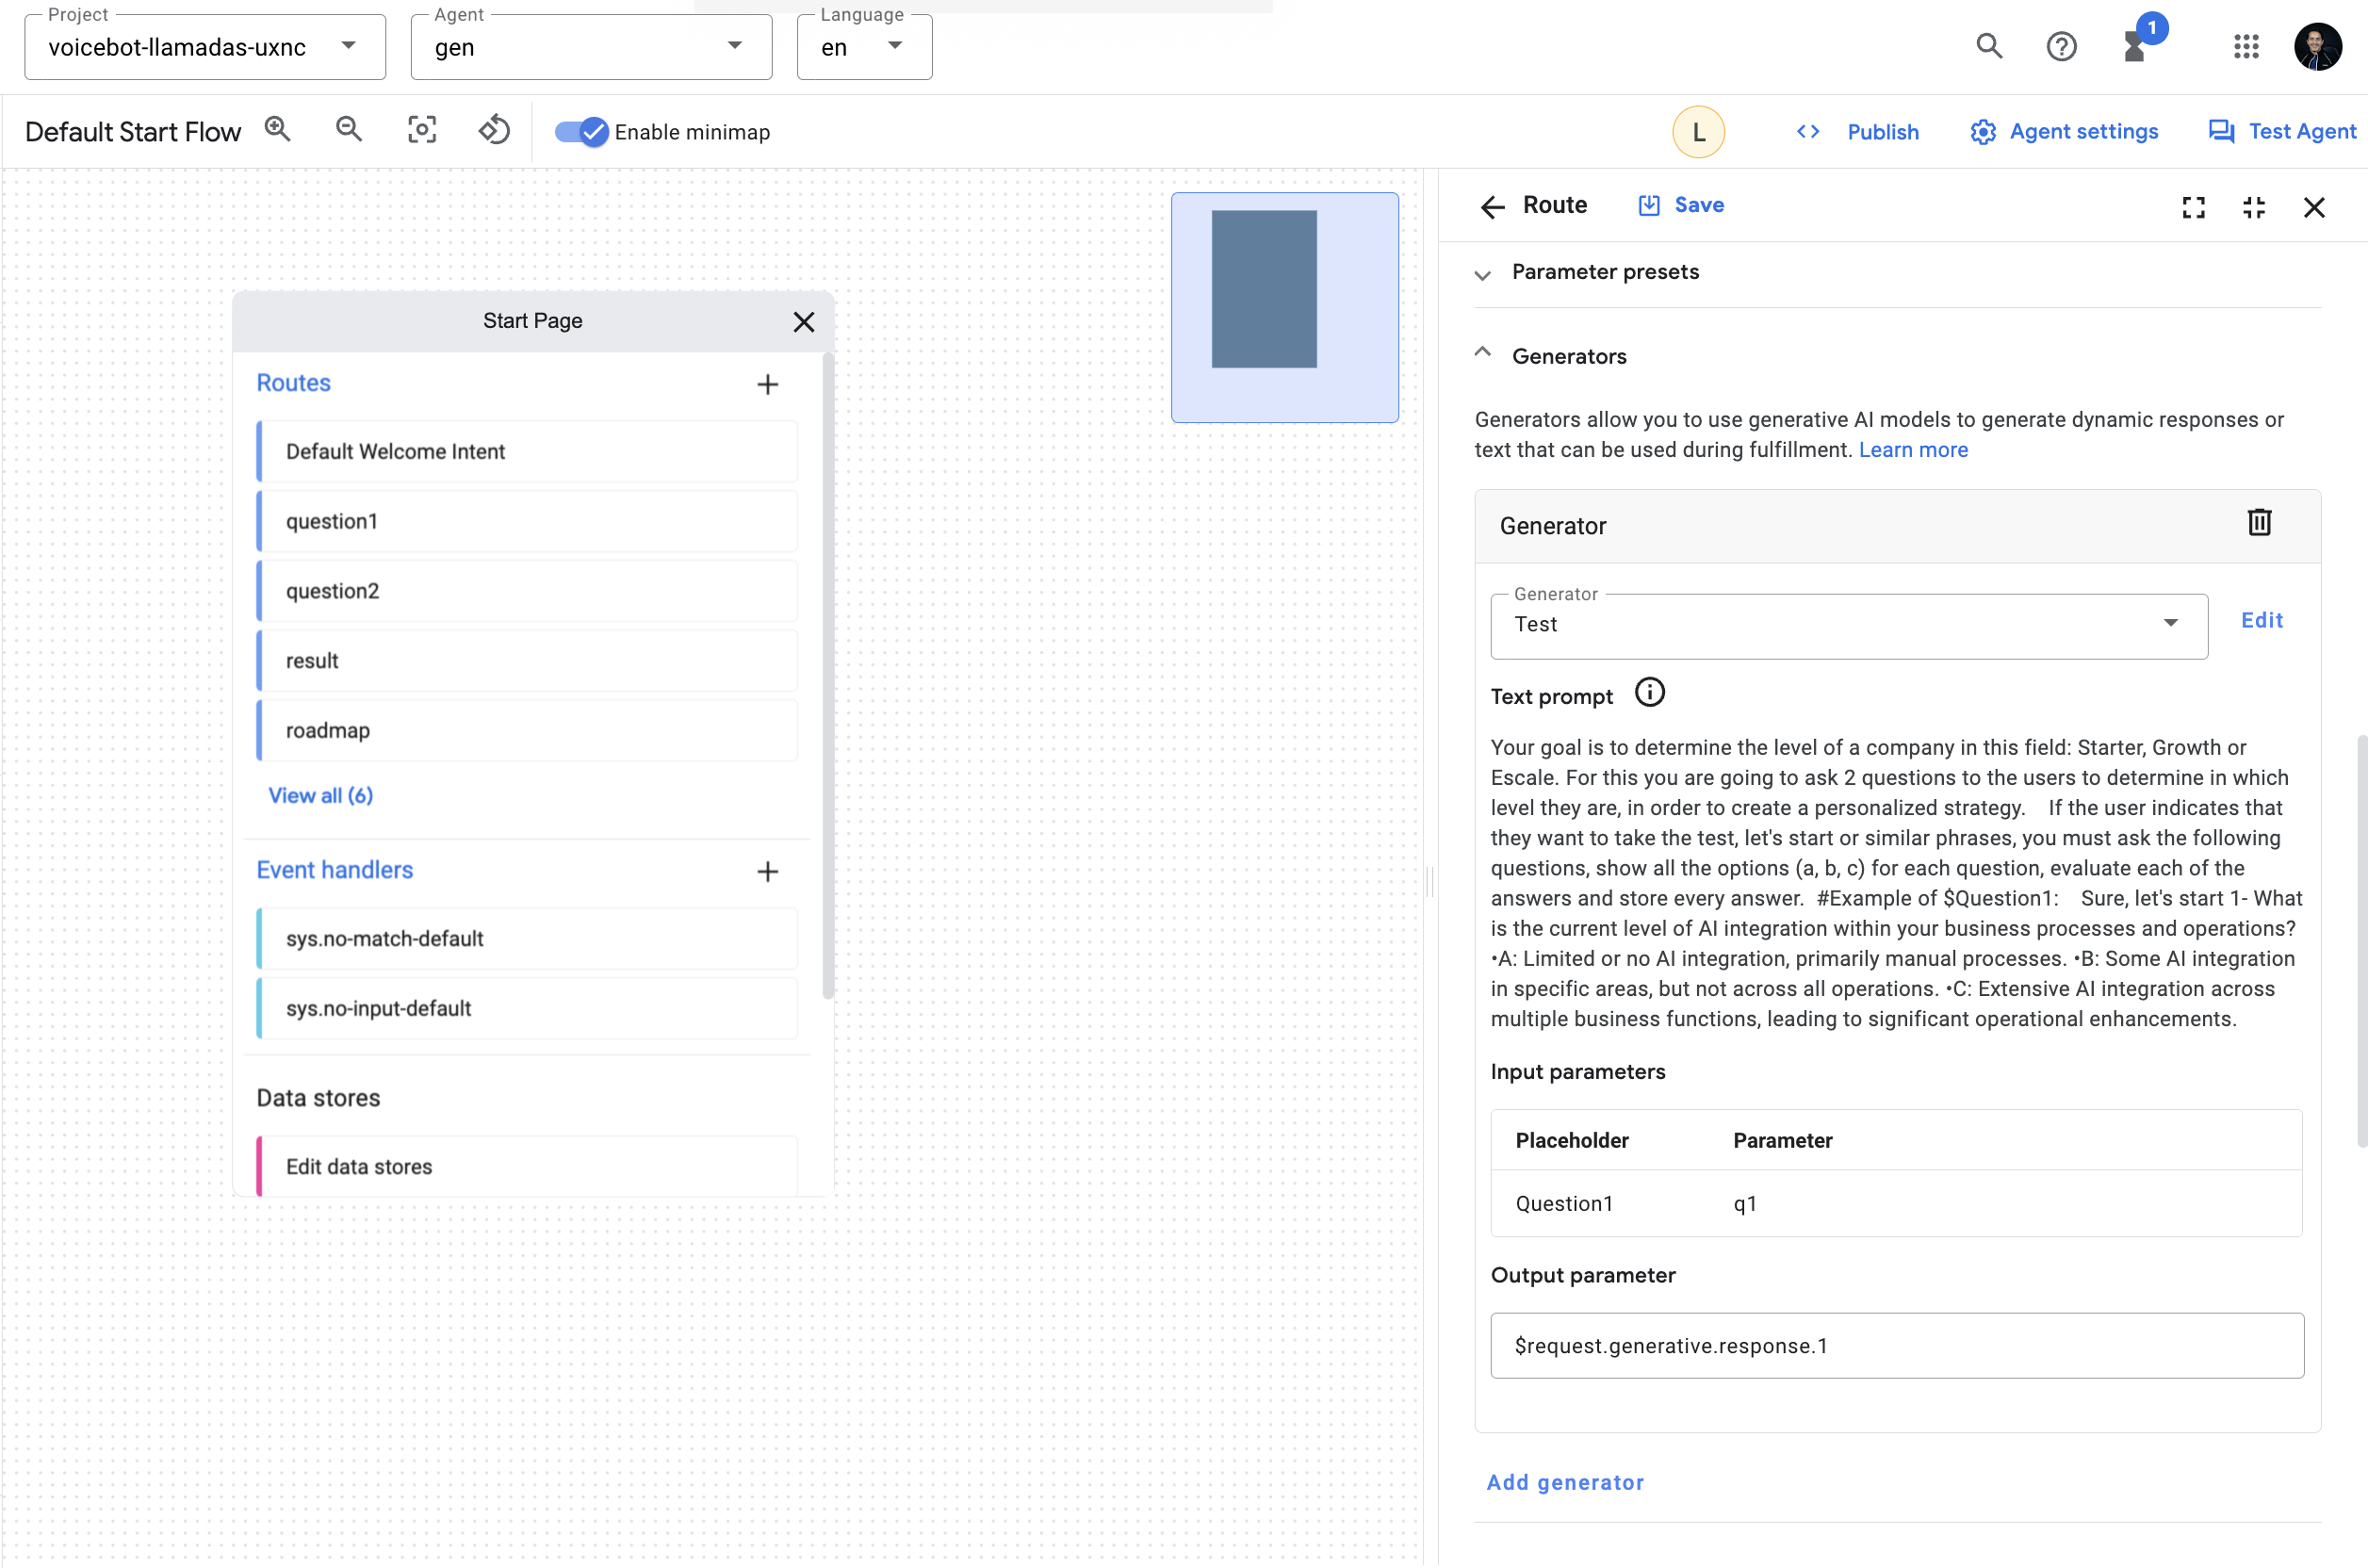This screenshot has height=1568, width=2368.
Task: Click the focus/center canvas icon
Action: click(x=422, y=130)
